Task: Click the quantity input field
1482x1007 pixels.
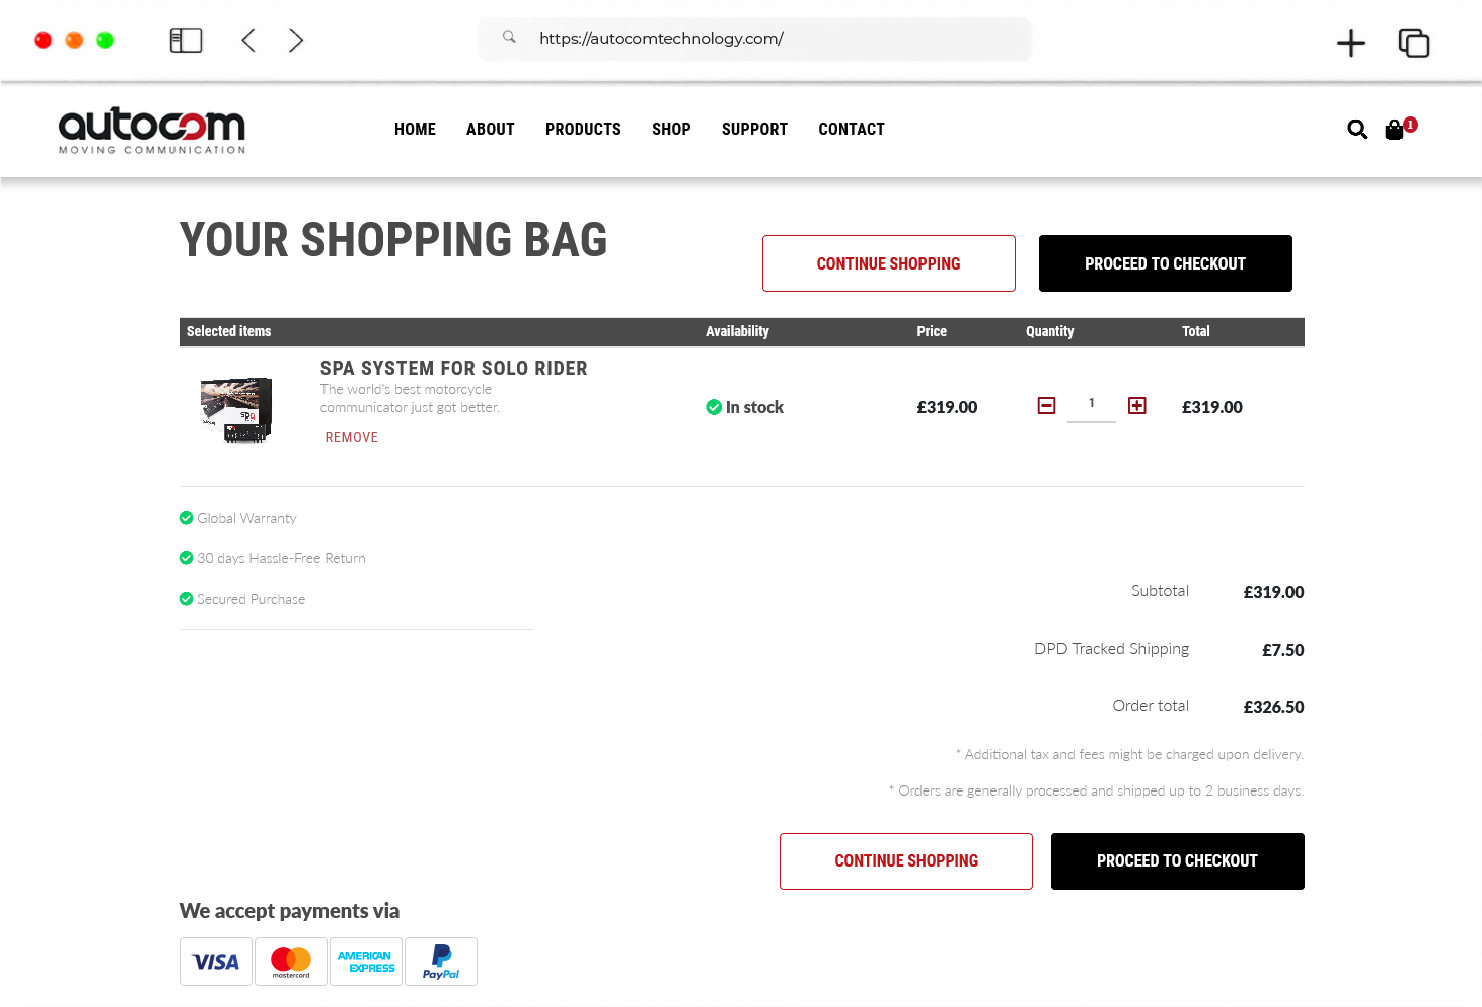Action: click(1091, 404)
